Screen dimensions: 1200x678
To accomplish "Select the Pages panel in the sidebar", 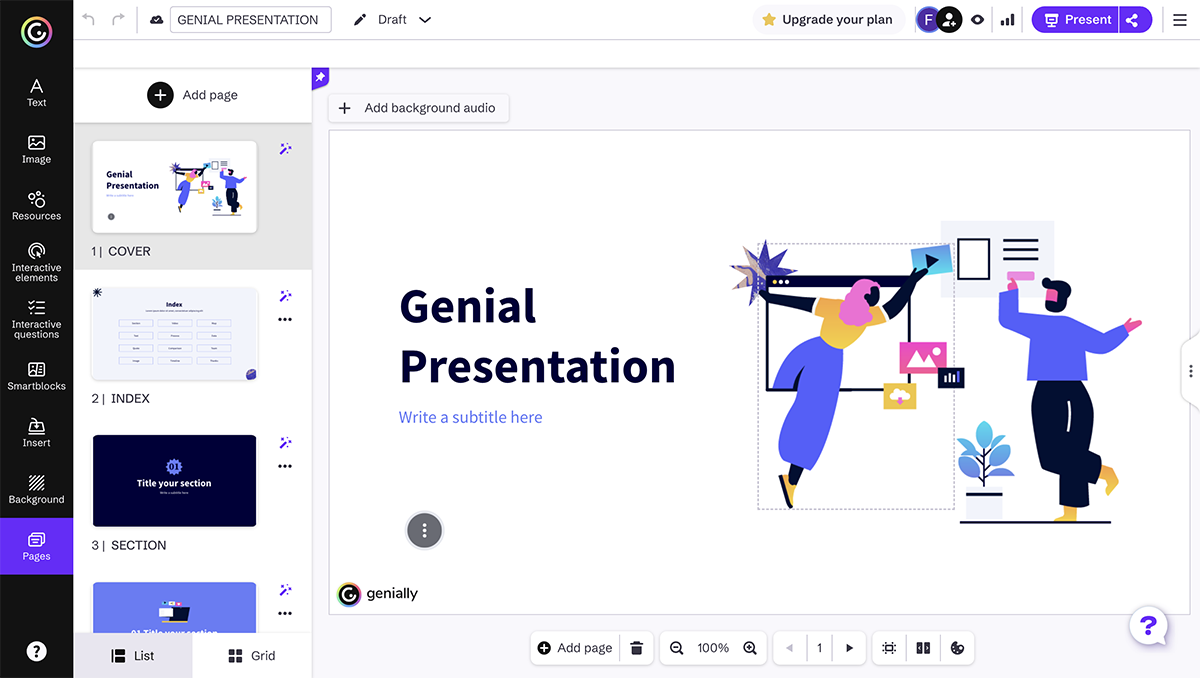I will click(x=36, y=546).
